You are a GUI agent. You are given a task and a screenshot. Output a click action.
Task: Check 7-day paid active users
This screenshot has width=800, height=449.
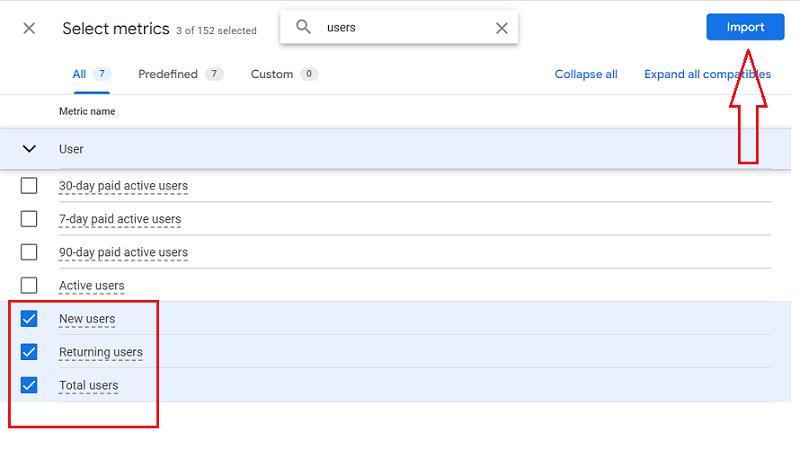point(29,219)
